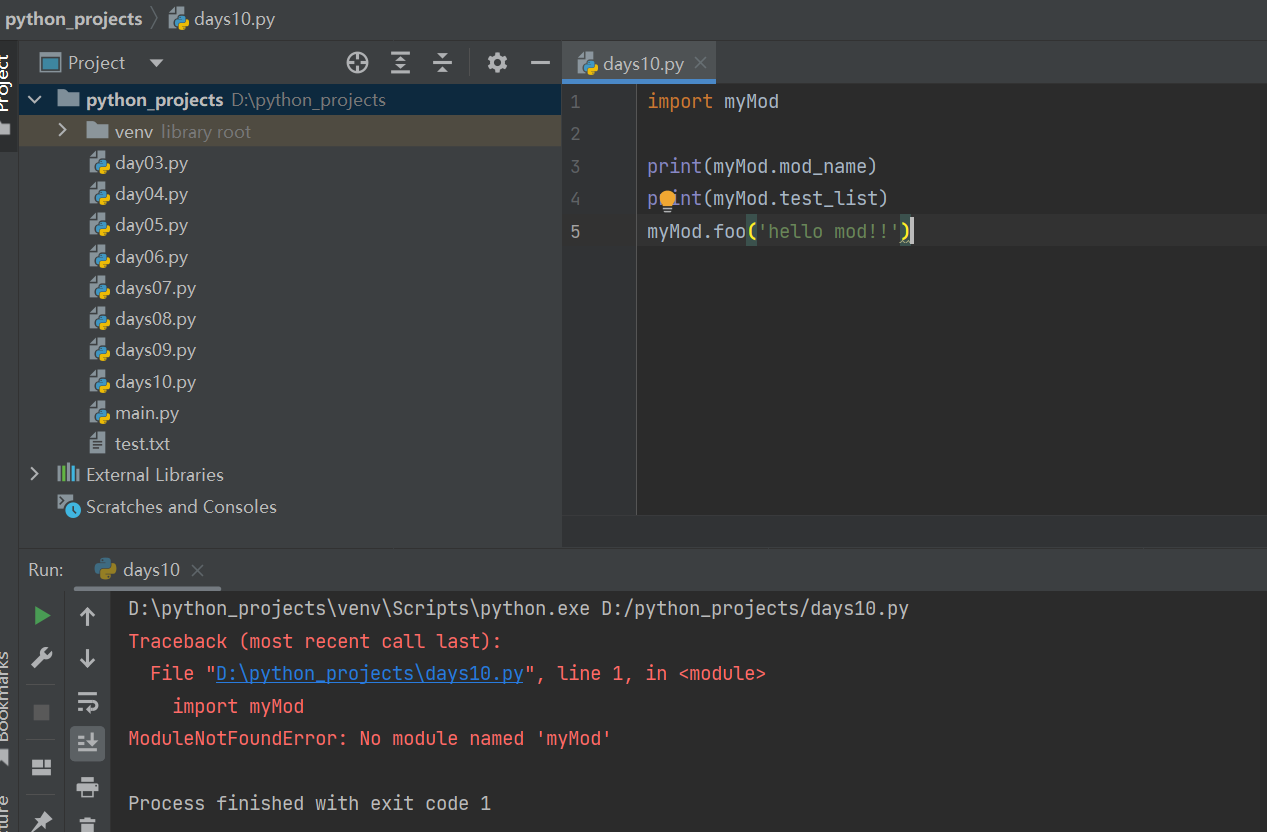Select Scratches and Consoles node
Image resolution: width=1267 pixels, height=832 pixels.
[x=181, y=507]
